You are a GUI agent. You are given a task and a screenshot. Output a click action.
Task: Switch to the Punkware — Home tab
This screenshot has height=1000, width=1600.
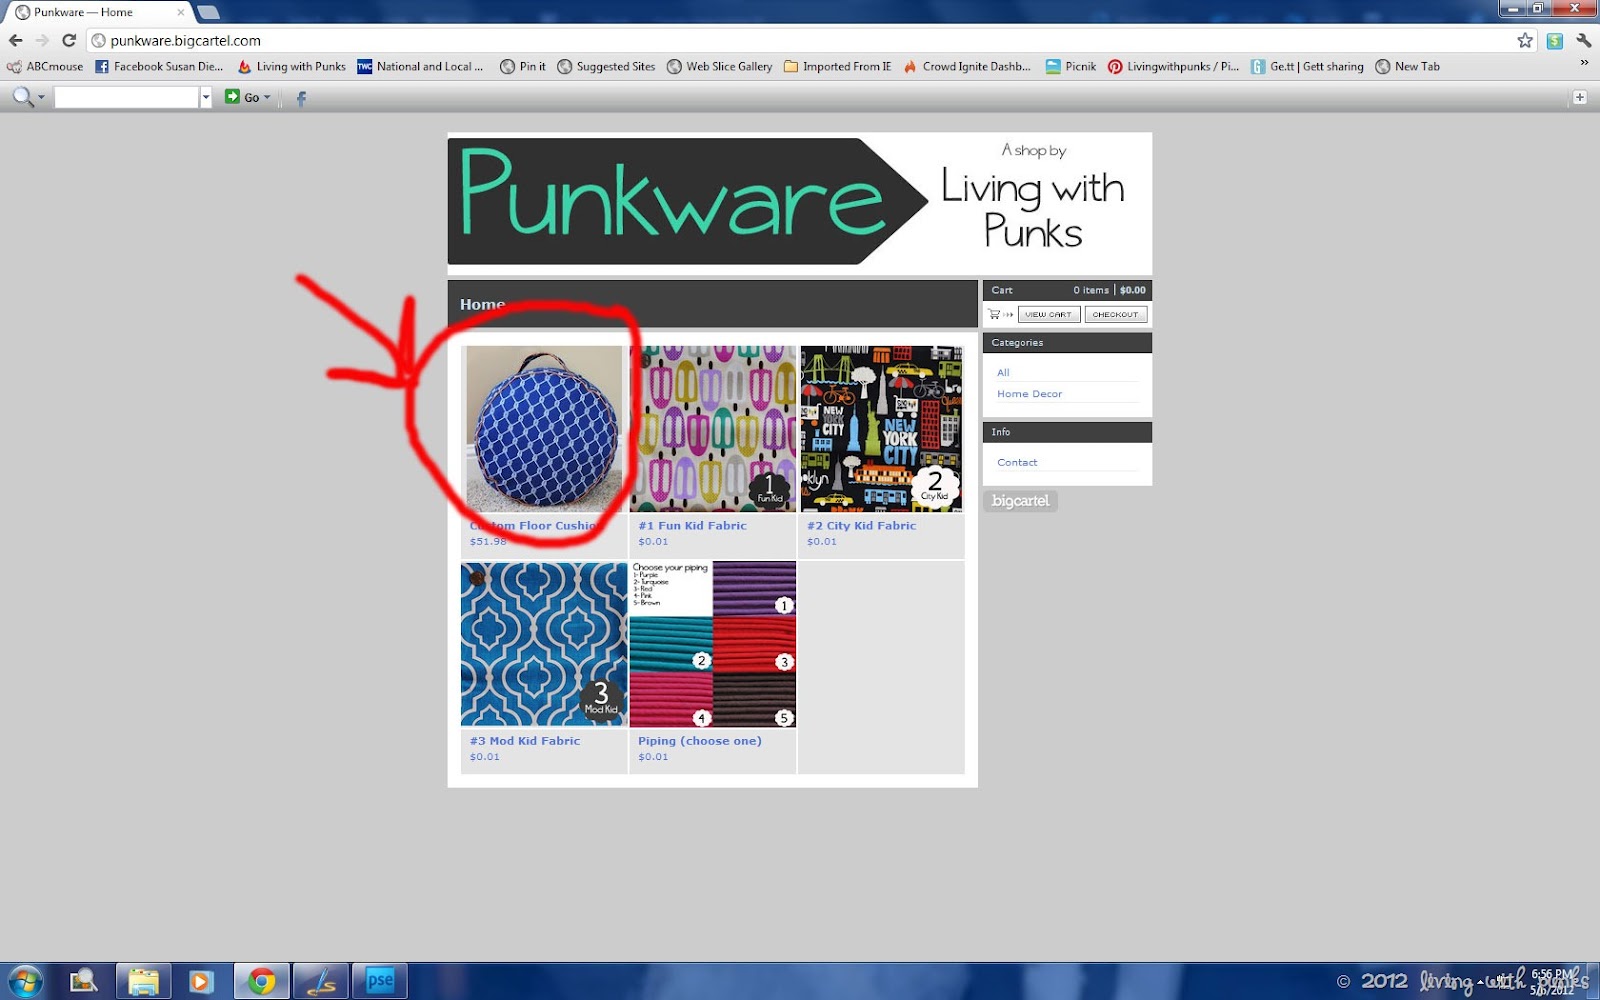pos(95,12)
